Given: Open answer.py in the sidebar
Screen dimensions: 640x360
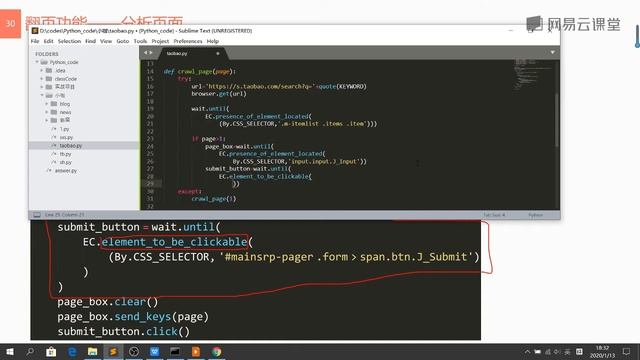Looking at the screenshot, I should pyautogui.click(x=66, y=171).
